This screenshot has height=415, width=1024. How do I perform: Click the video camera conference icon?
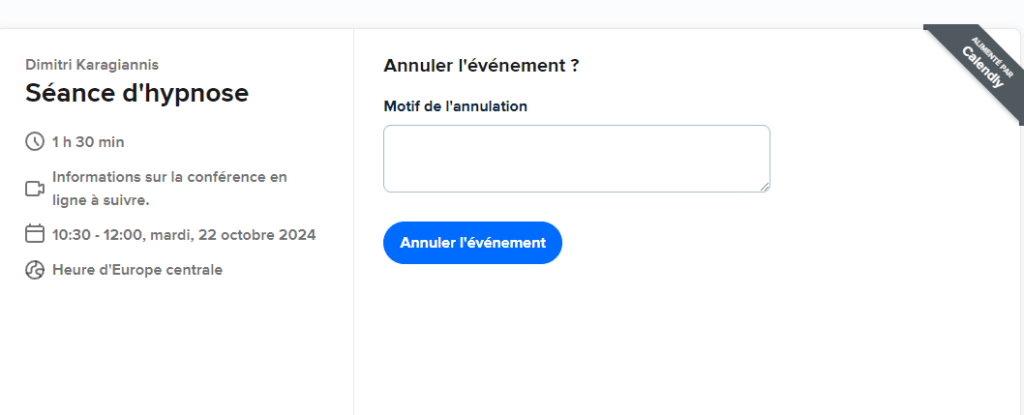pos(35,189)
